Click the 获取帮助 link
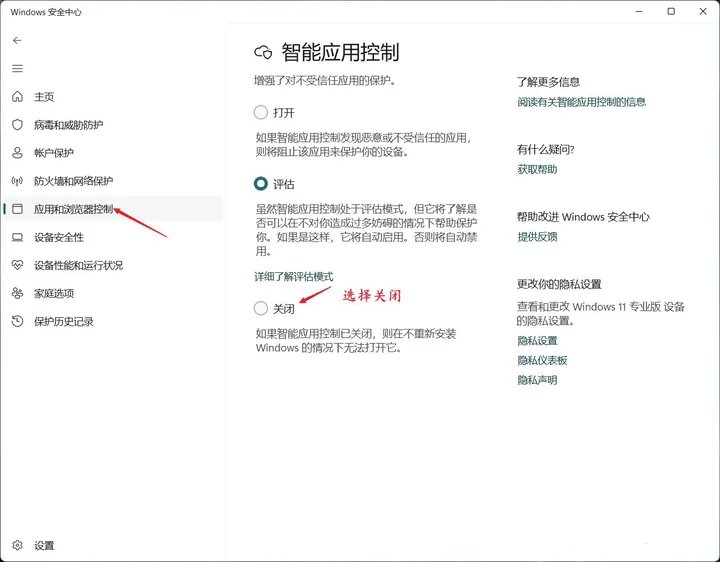The image size is (720, 562). [537, 170]
